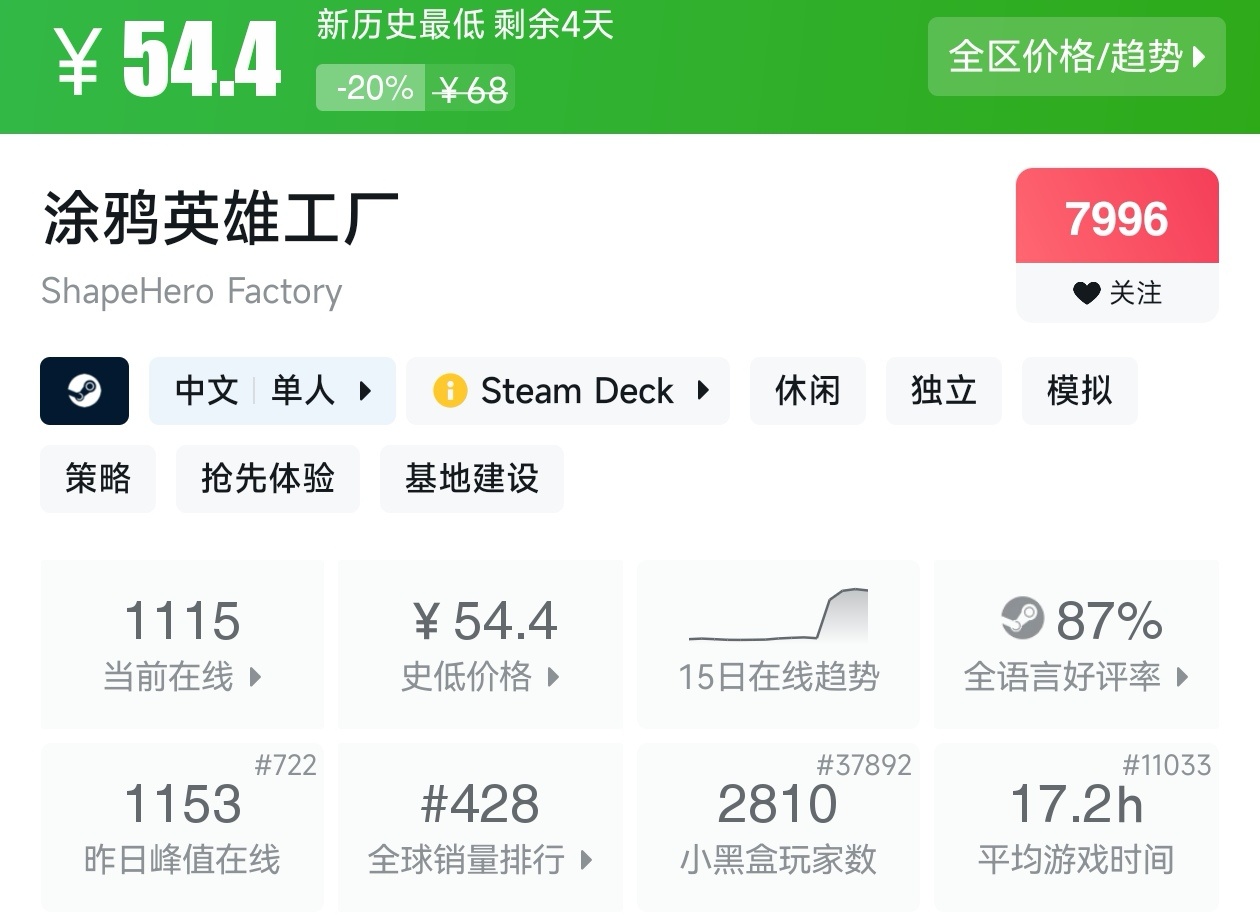
Task: Select the 休闲 casual tag
Action: [x=807, y=391]
